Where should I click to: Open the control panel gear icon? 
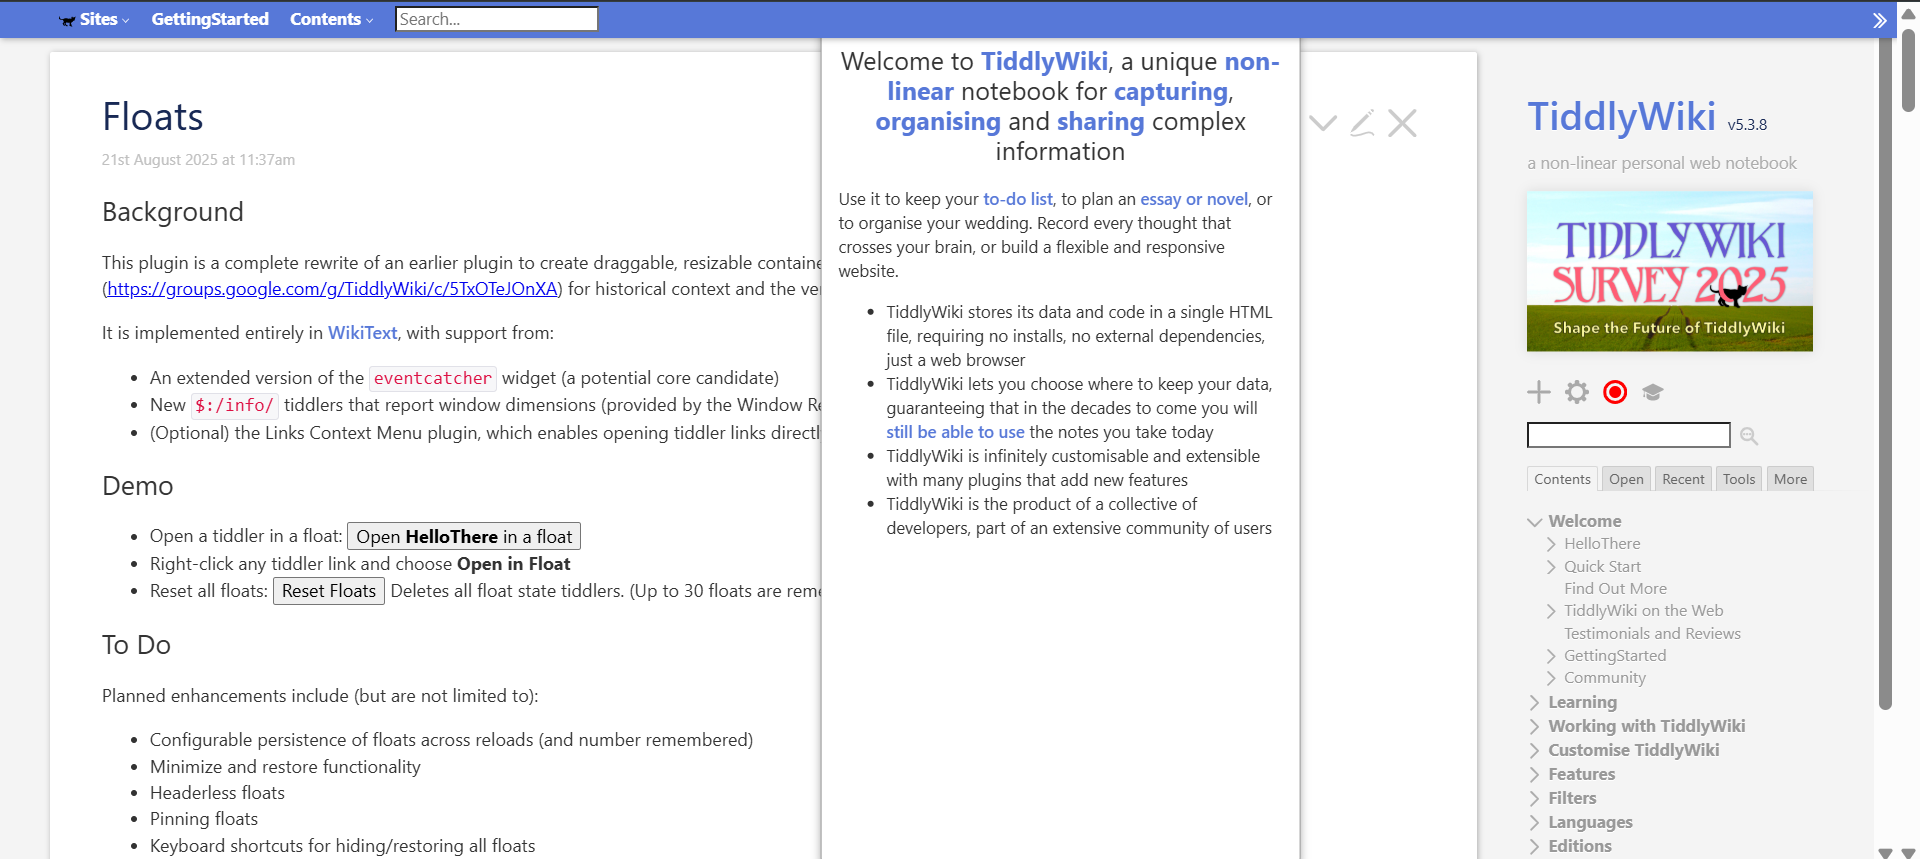(1577, 392)
